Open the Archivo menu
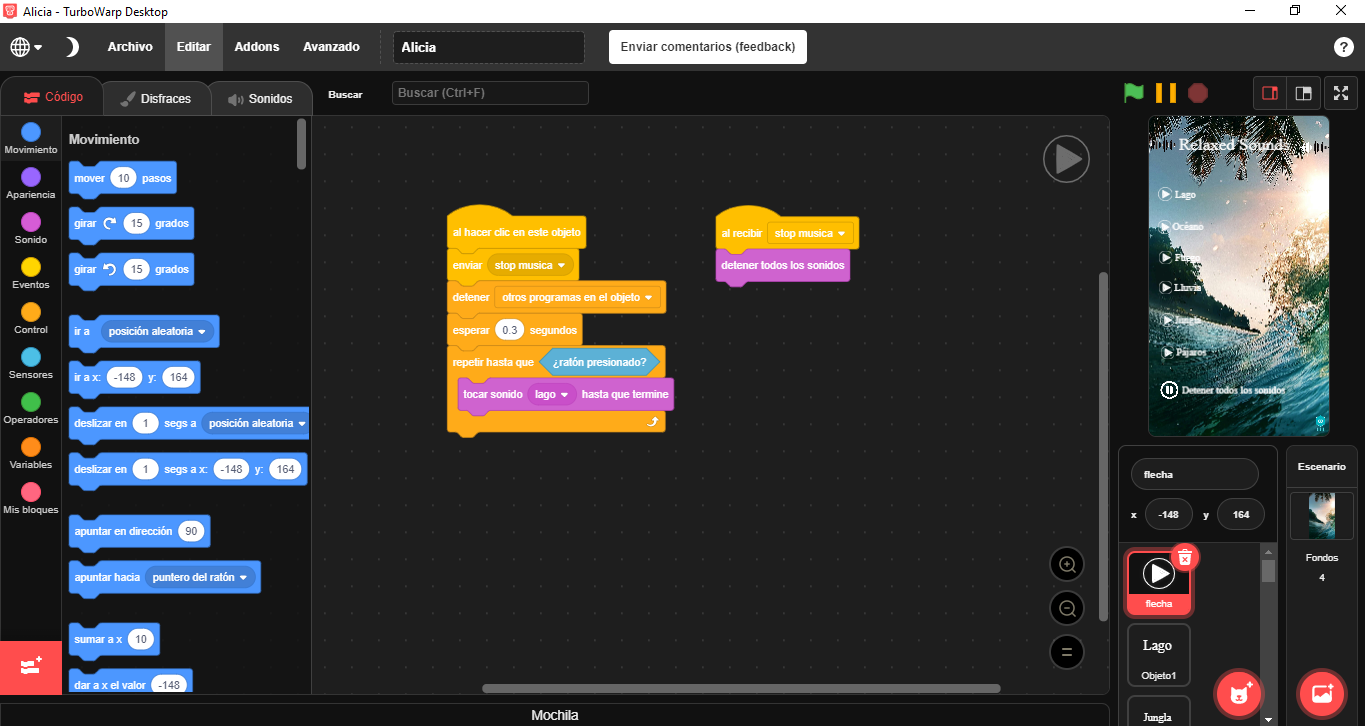Screen dimensions: 1365x726 (x=130, y=47)
